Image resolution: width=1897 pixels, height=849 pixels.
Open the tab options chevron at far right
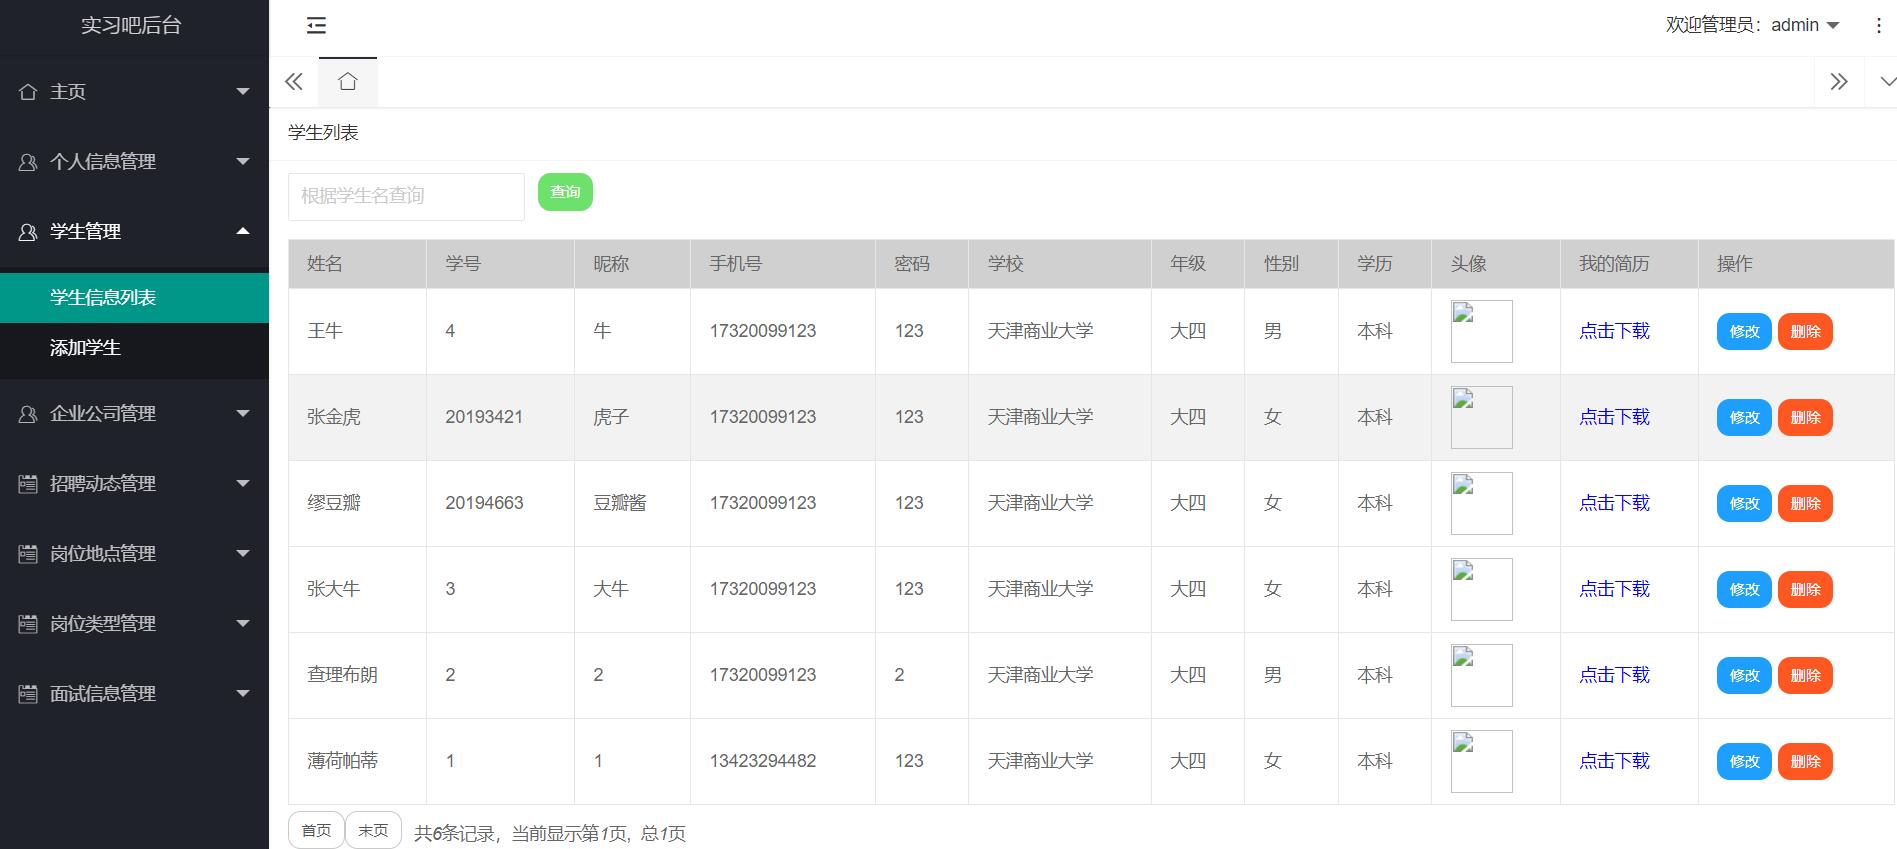tap(1887, 82)
